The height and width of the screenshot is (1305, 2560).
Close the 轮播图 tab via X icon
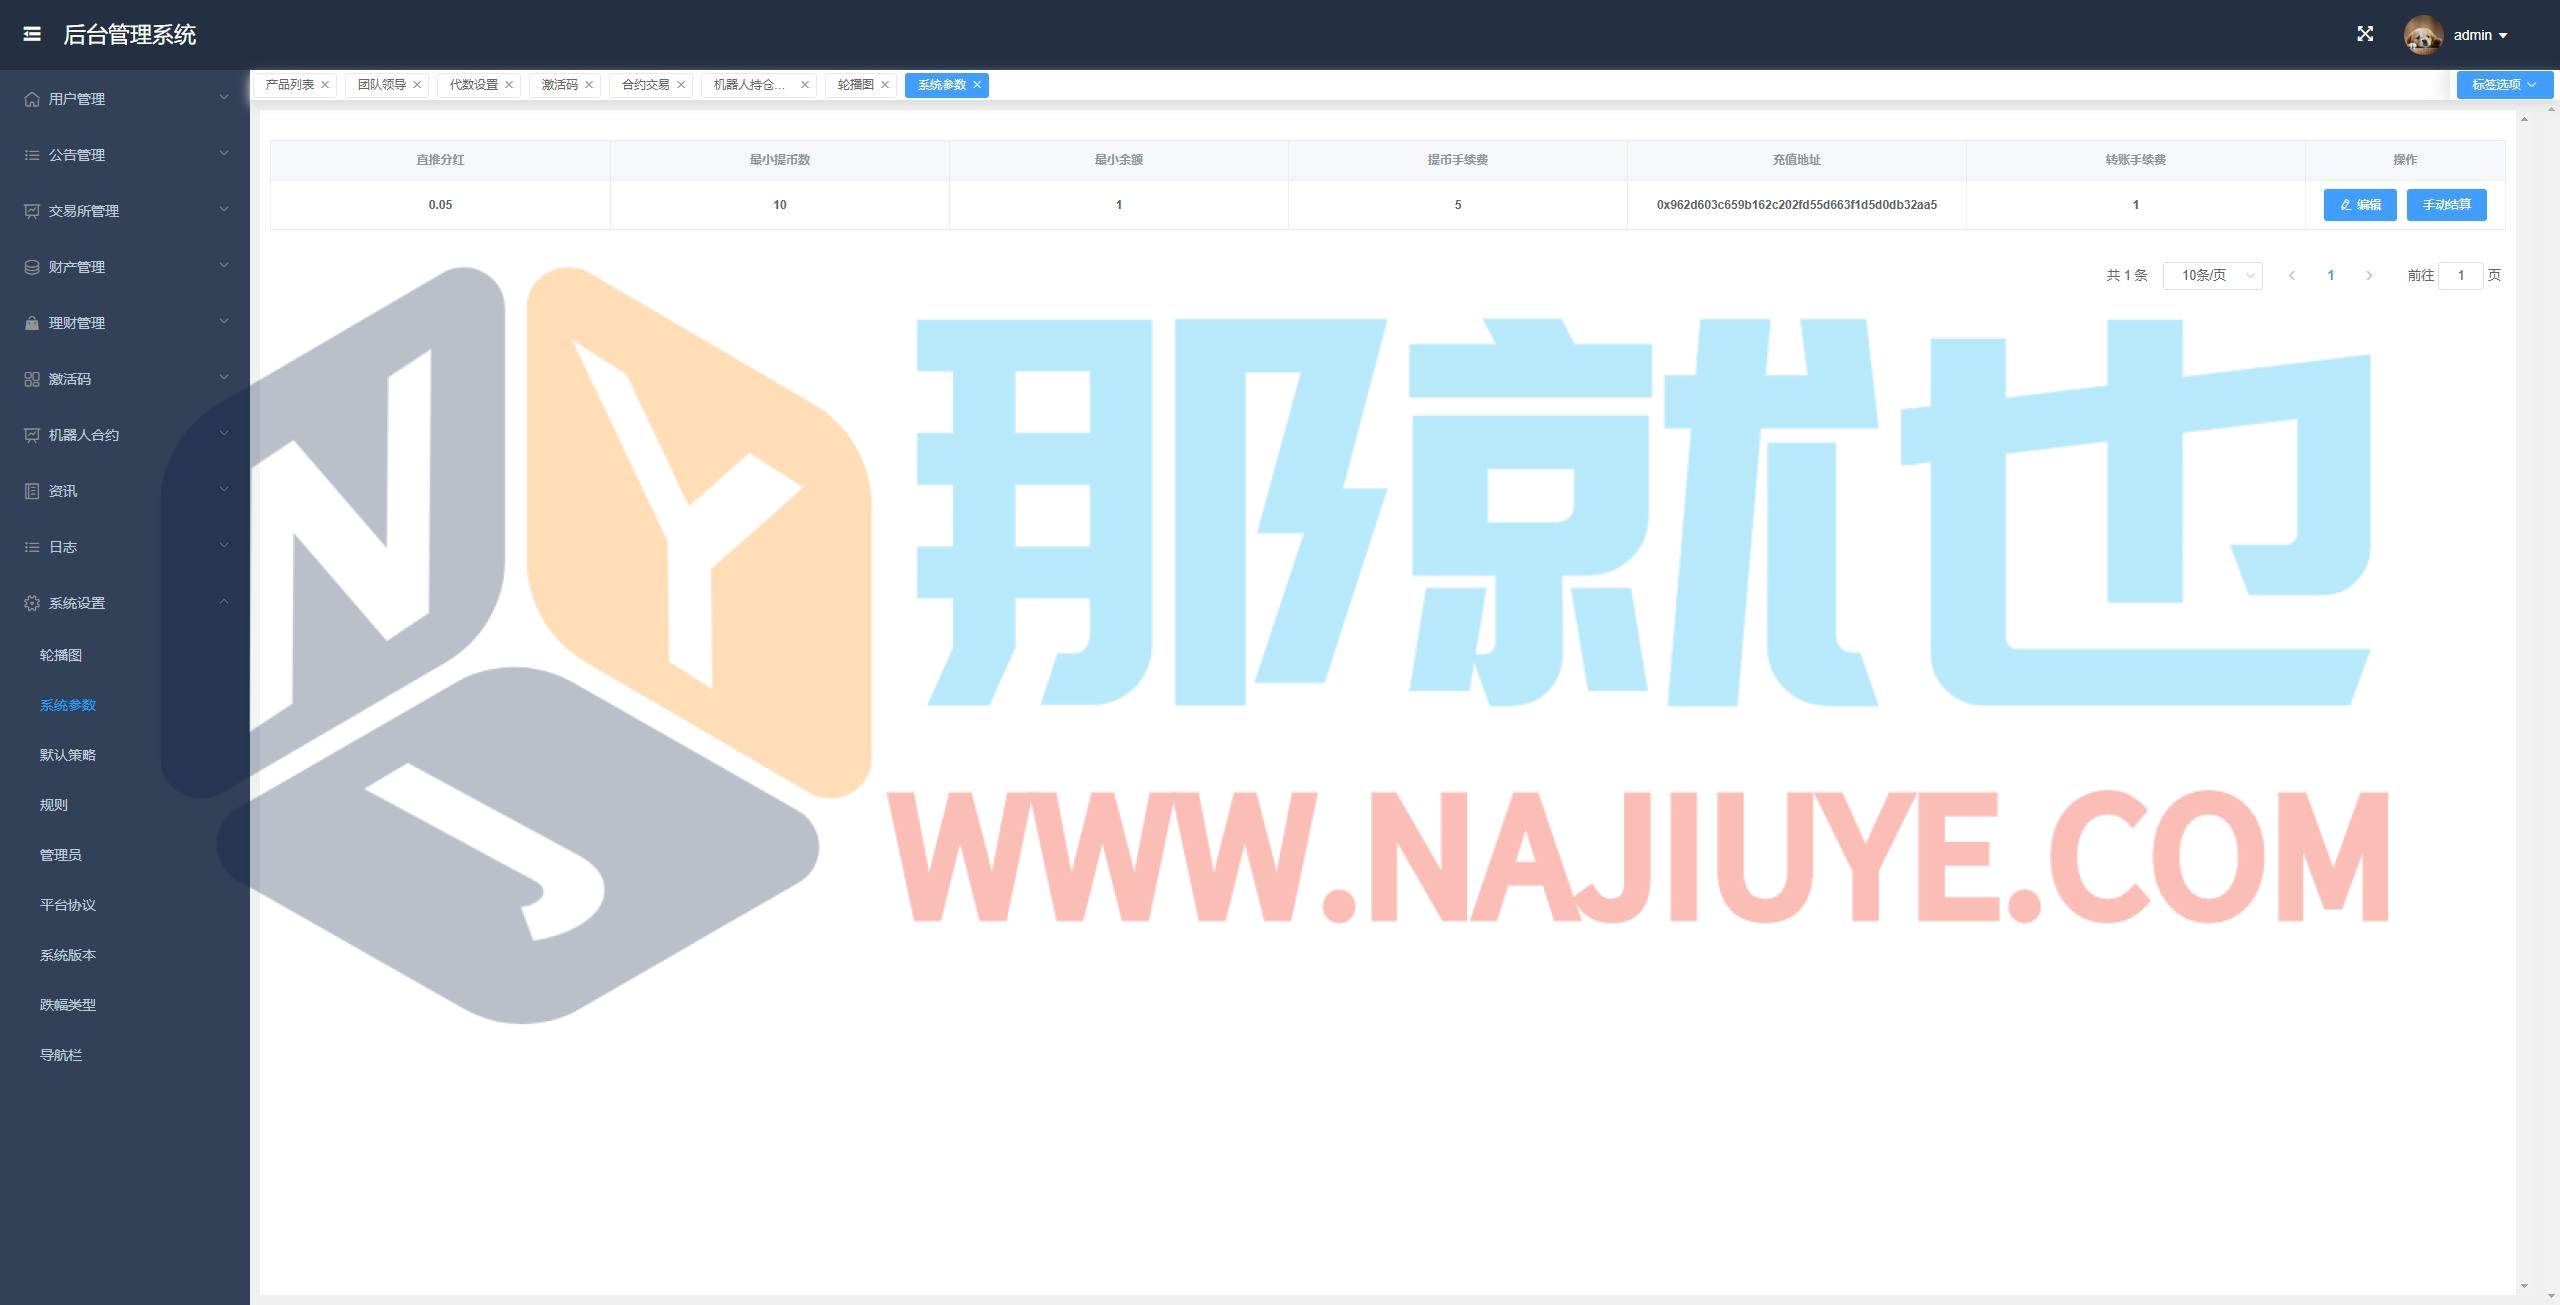point(885,85)
